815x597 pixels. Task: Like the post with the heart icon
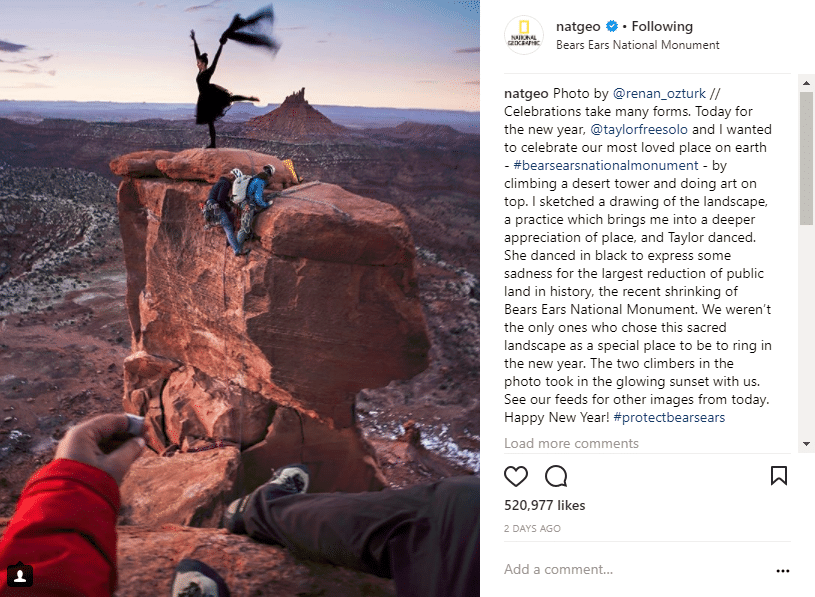516,476
